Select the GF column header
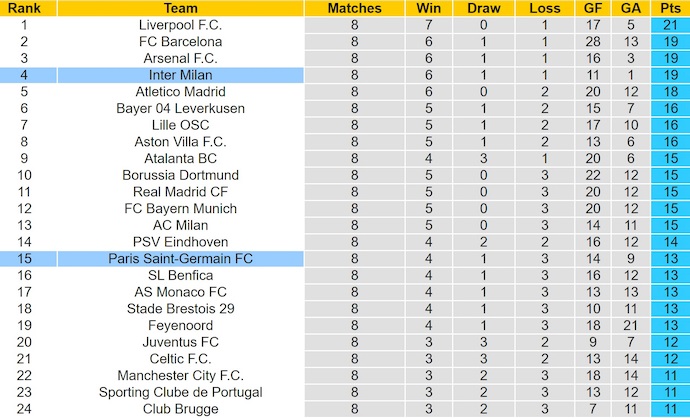Screen dimensions: 690x418 point(594,8)
